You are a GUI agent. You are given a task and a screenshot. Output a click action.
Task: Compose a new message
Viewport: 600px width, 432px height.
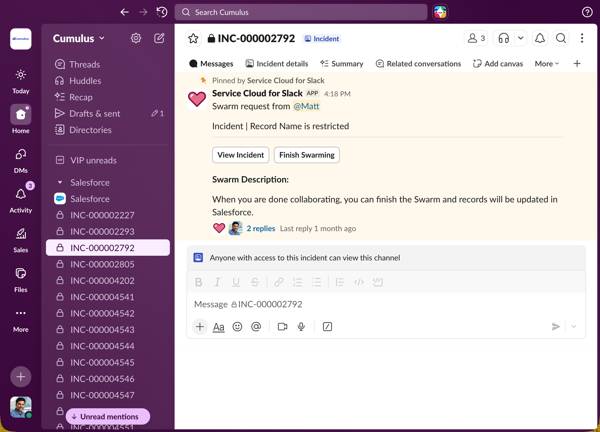click(159, 38)
